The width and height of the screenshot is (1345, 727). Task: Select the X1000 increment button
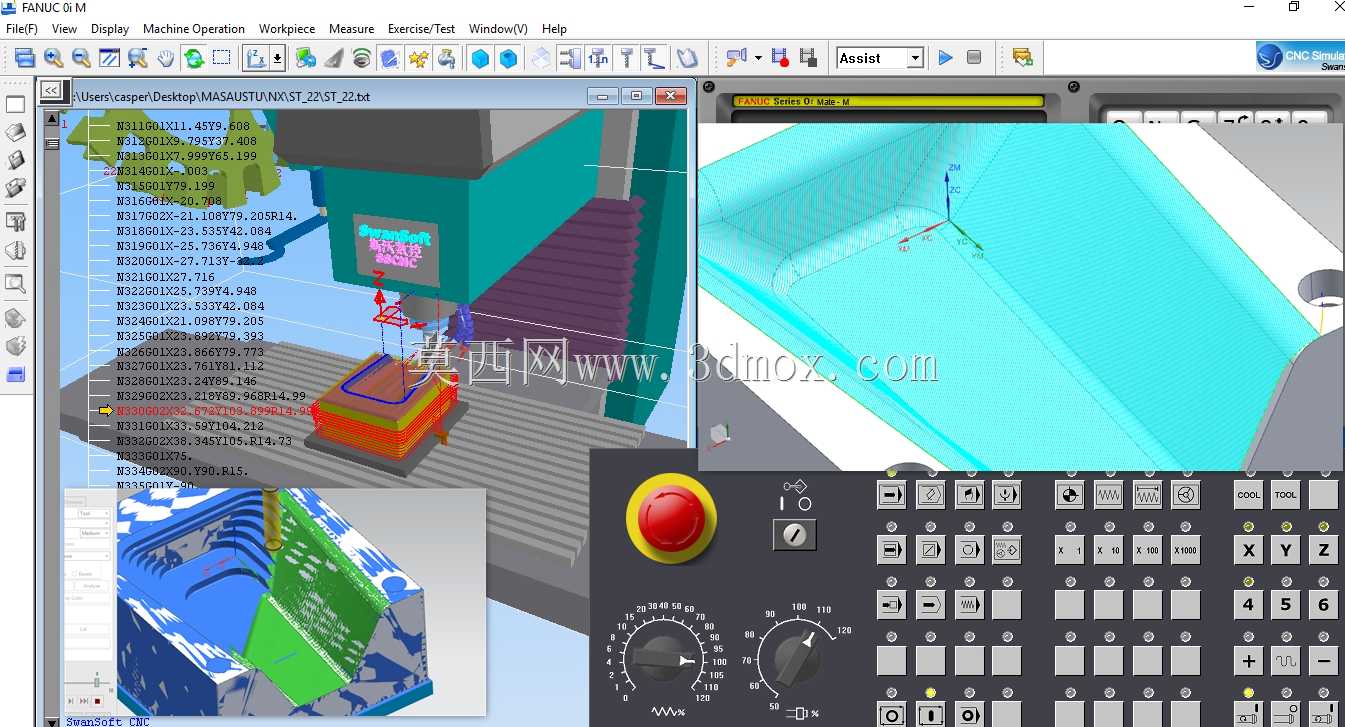click(1185, 550)
